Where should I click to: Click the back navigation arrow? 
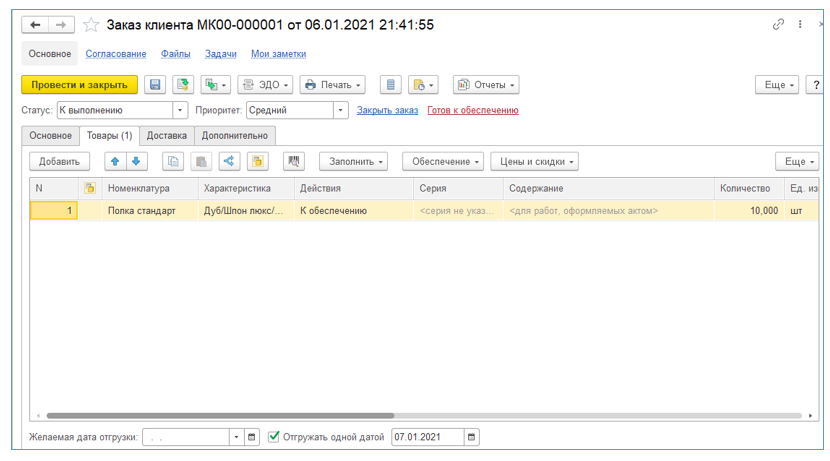35,25
